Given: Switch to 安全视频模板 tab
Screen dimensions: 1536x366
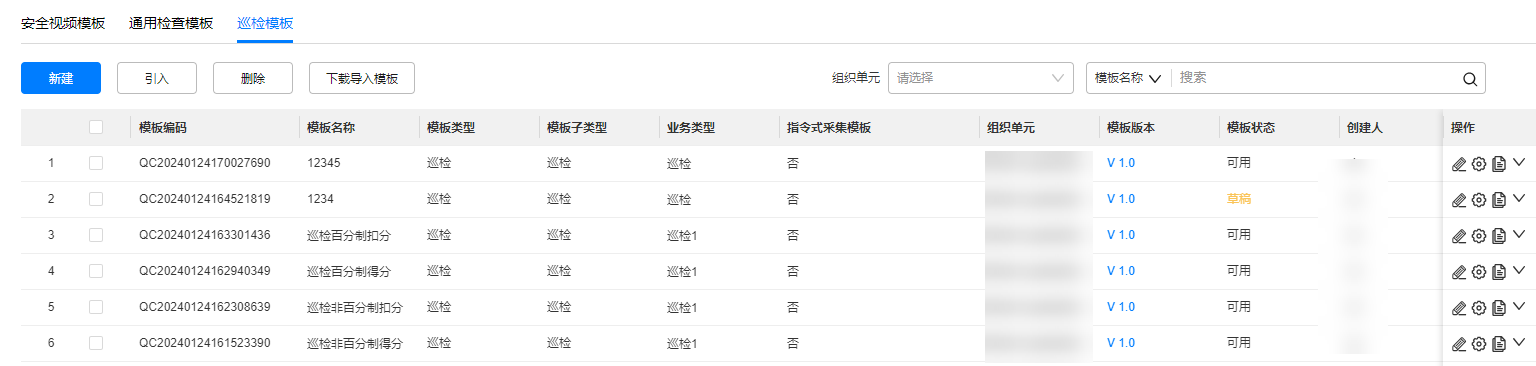Looking at the screenshot, I should 63,23.
